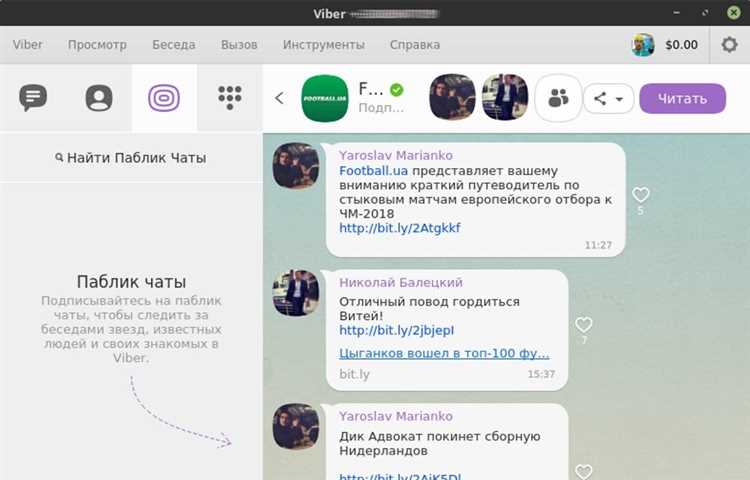Open the http://bit.ly/2jbjepI link

point(397,330)
